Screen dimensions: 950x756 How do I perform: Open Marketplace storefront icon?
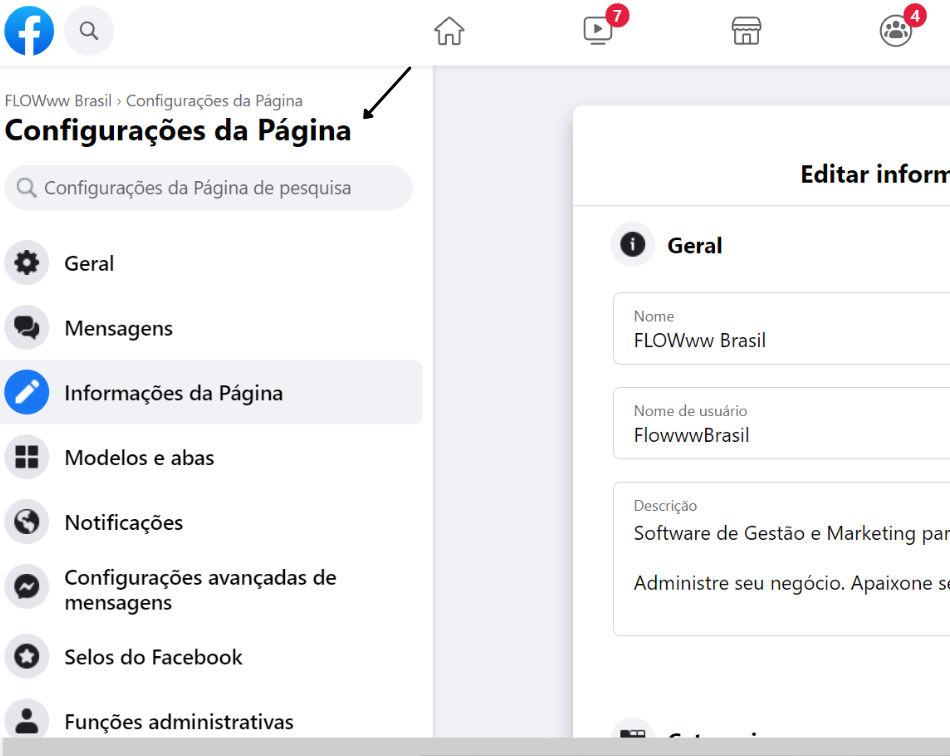(x=746, y=30)
